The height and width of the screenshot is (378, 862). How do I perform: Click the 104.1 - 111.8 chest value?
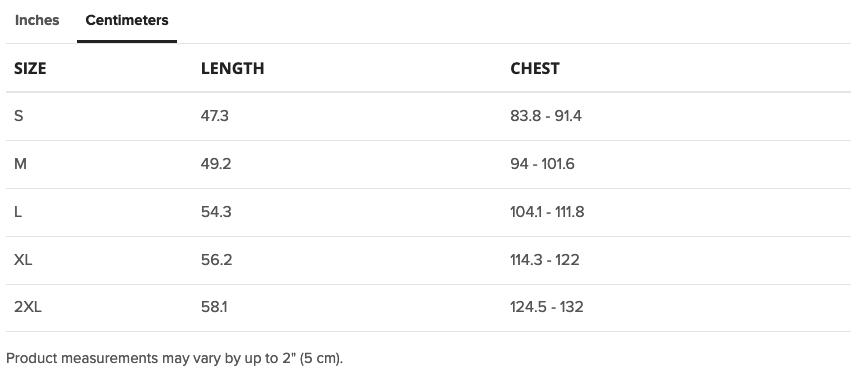coord(548,212)
